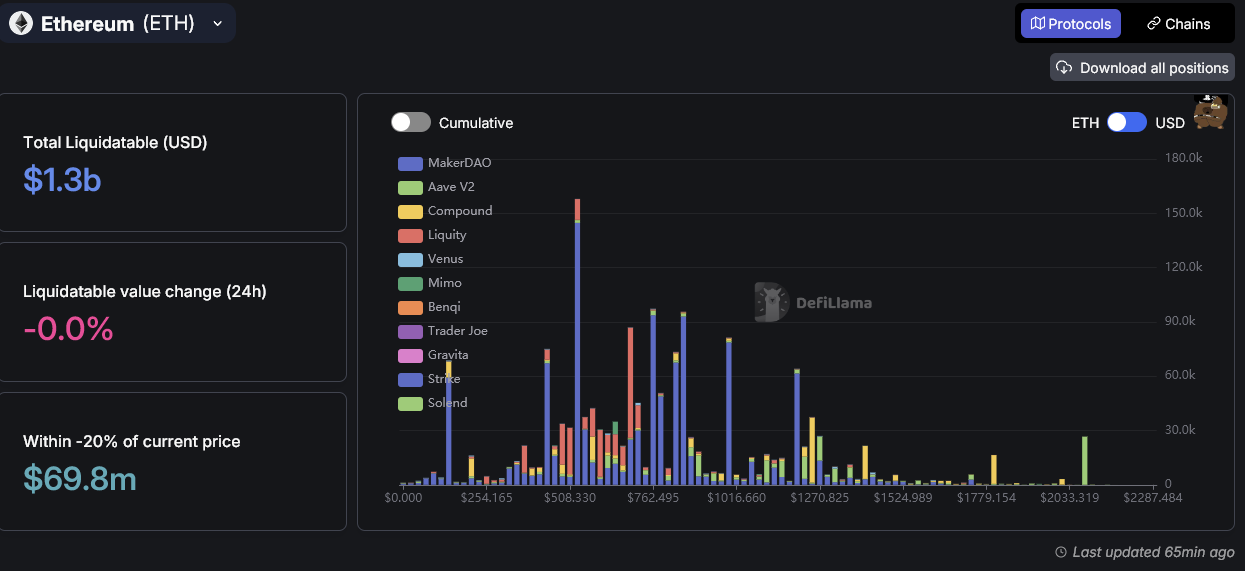Image resolution: width=1245 pixels, height=571 pixels.
Task: Click the -0.0% value change figure
Action: (x=68, y=328)
